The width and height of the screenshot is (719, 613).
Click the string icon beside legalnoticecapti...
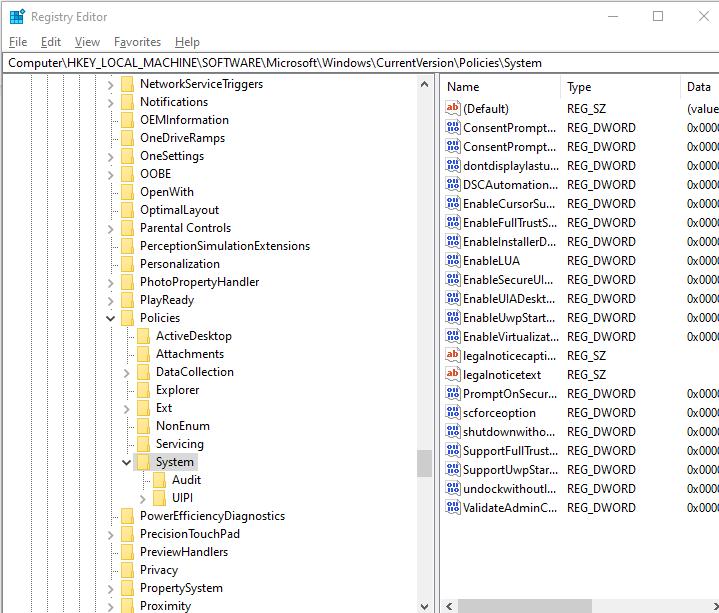453,355
